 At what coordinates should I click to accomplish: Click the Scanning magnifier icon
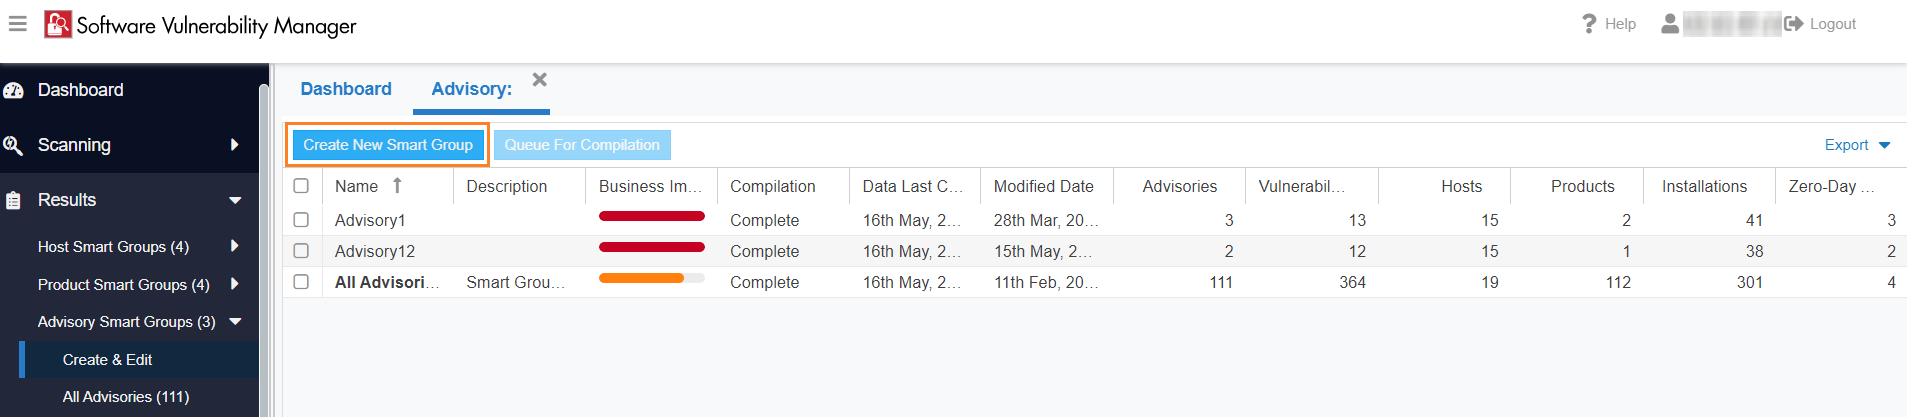(14, 145)
